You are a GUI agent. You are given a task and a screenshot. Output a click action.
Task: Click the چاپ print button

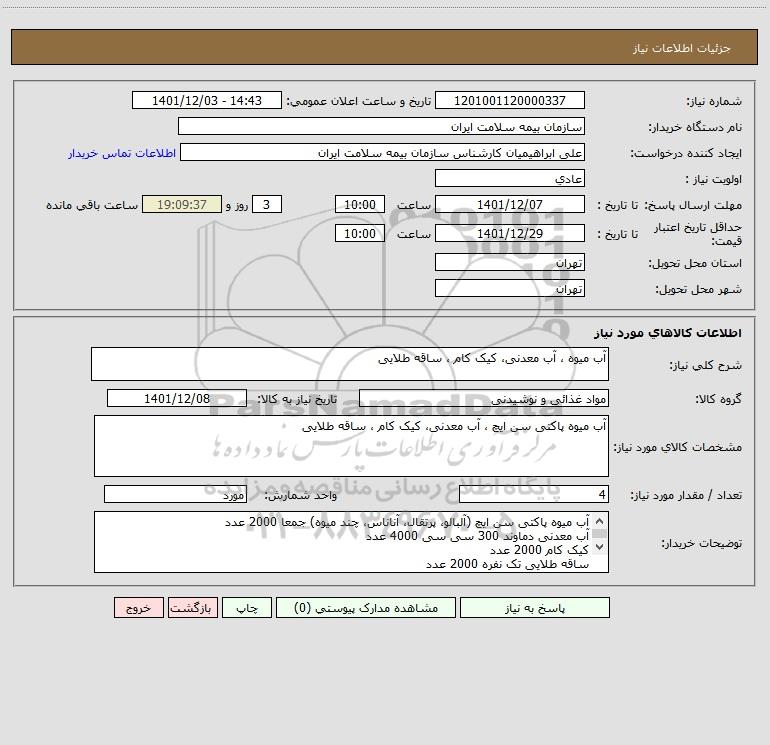247,608
